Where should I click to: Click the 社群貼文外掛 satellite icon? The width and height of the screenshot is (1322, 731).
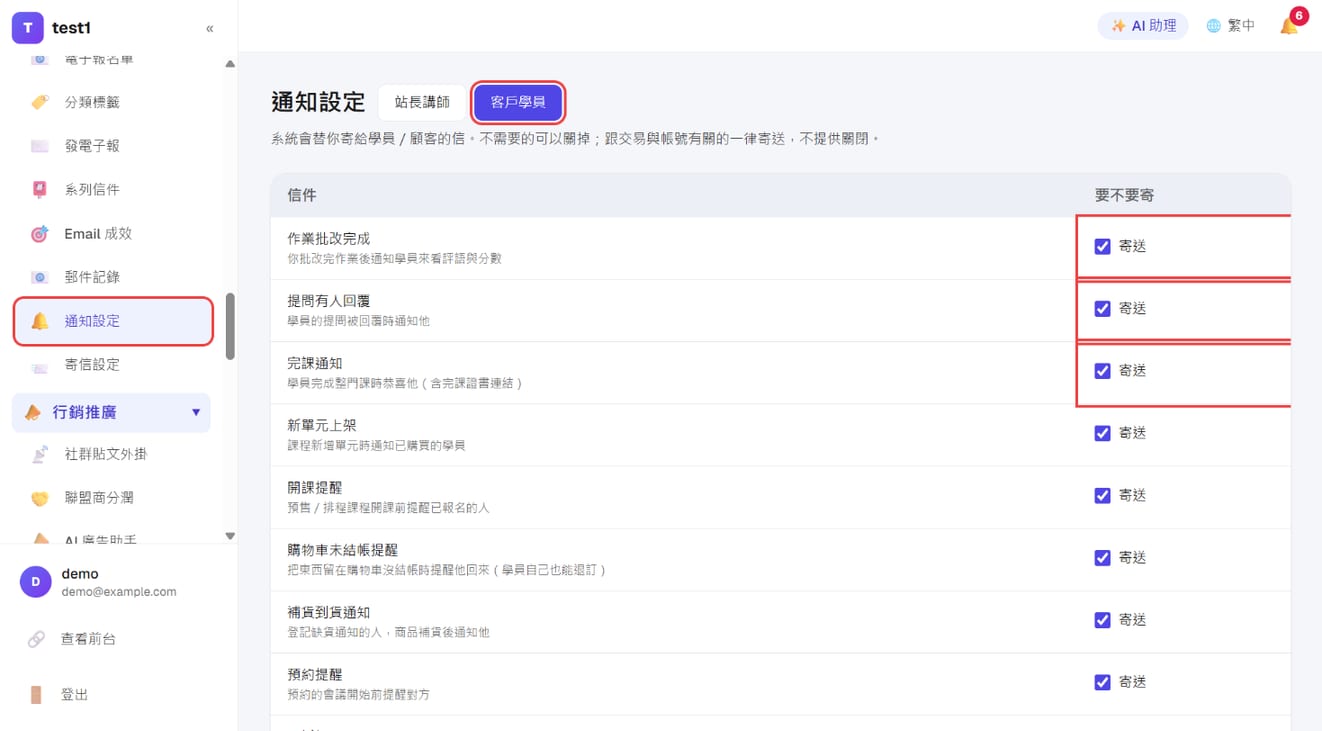(x=40, y=454)
